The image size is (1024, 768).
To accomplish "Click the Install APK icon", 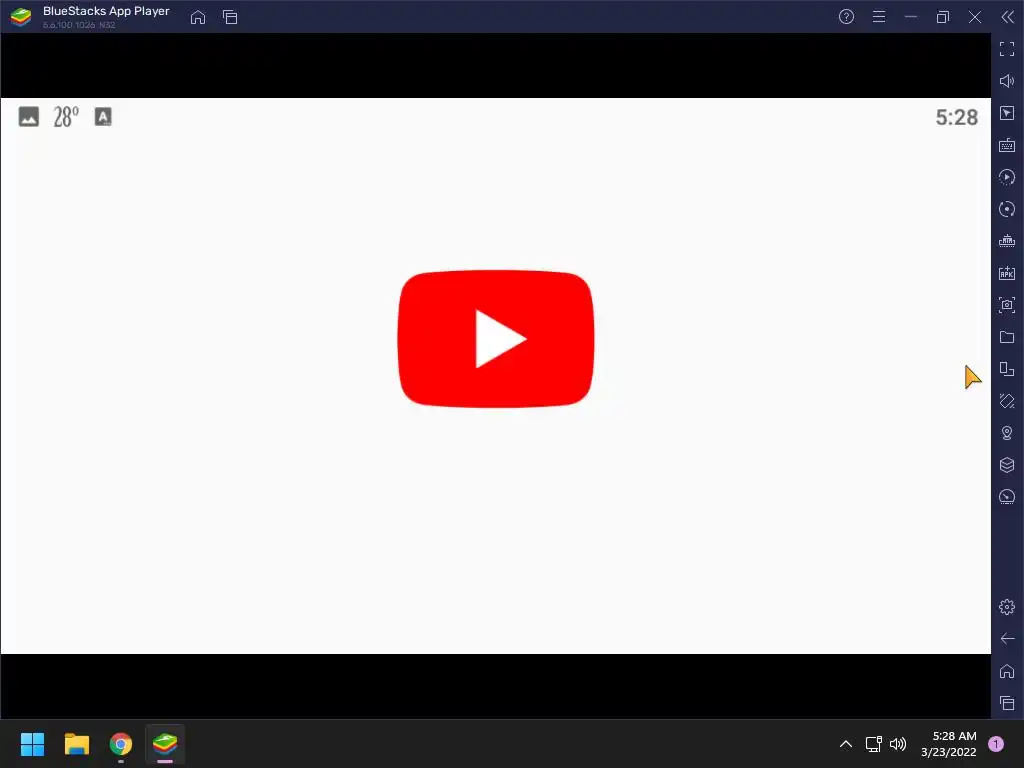I will click(1007, 273).
